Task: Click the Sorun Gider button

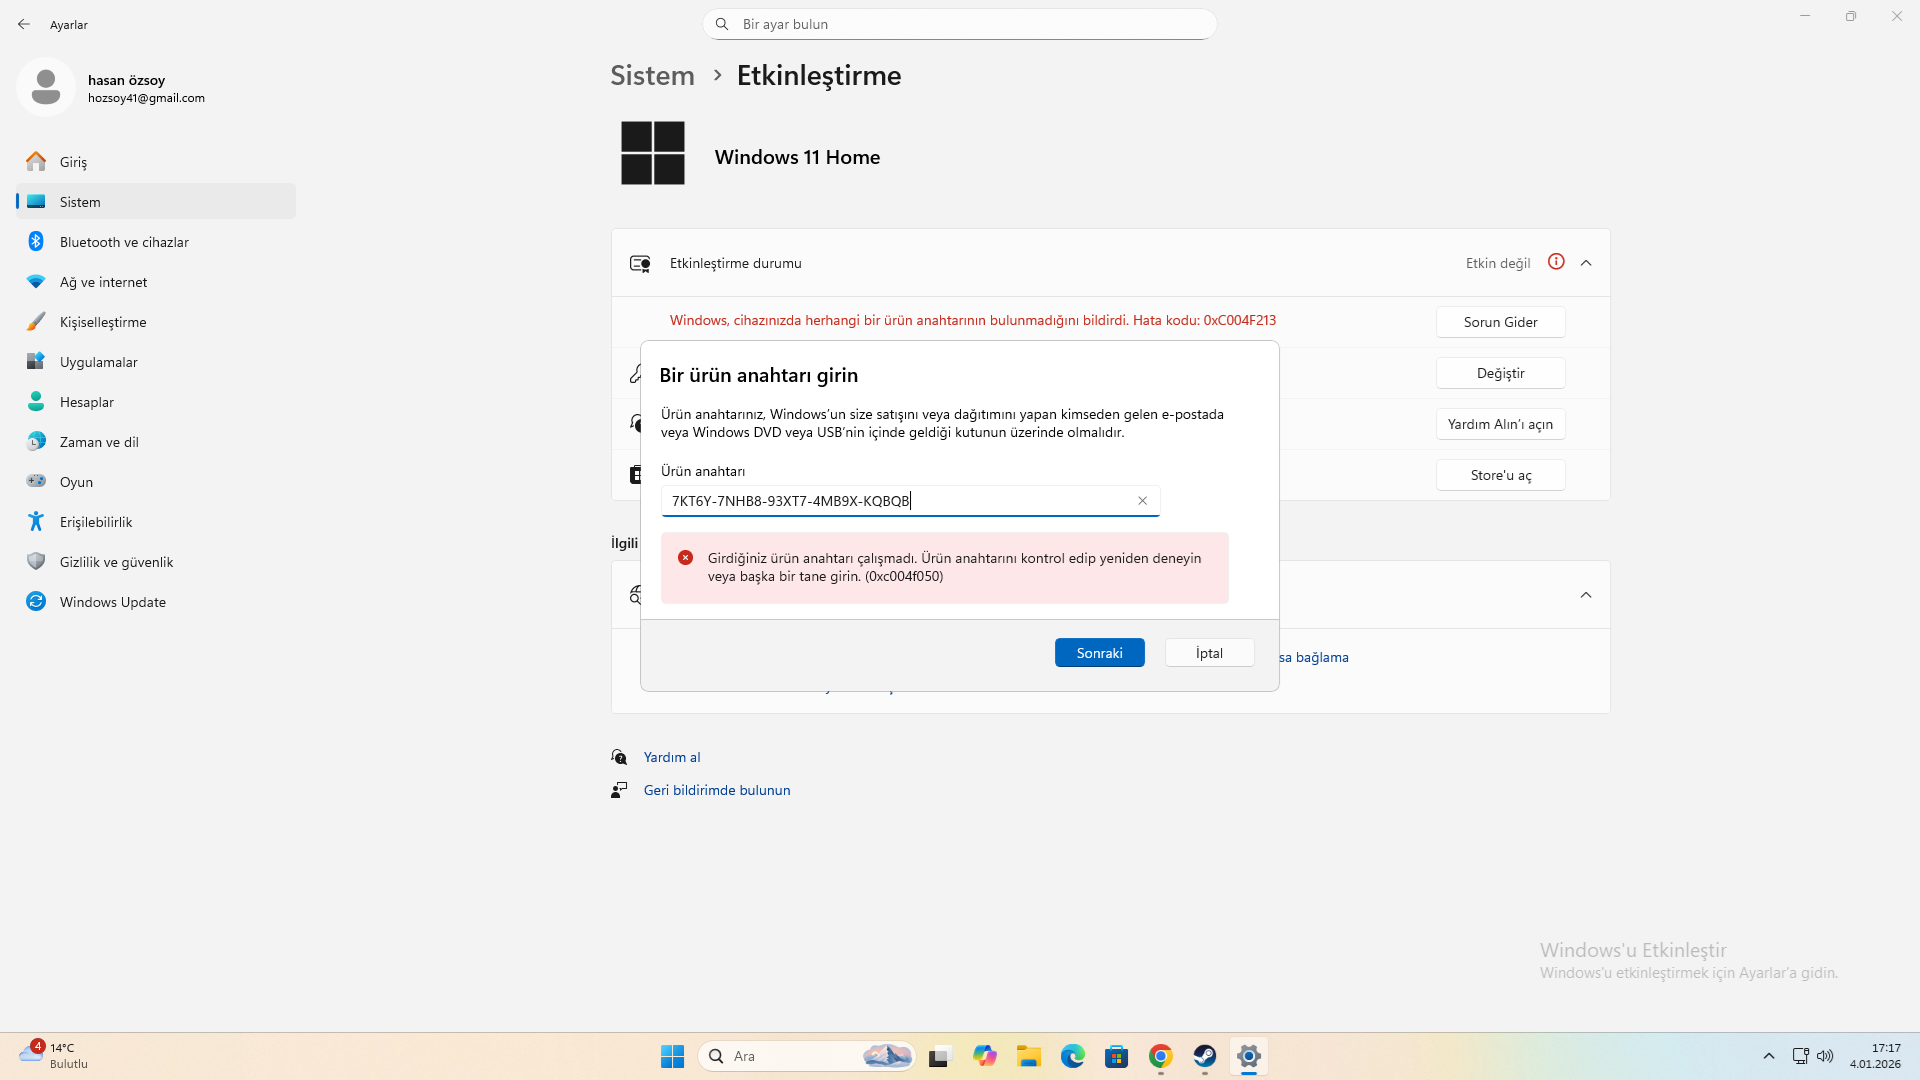Action: (1500, 322)
